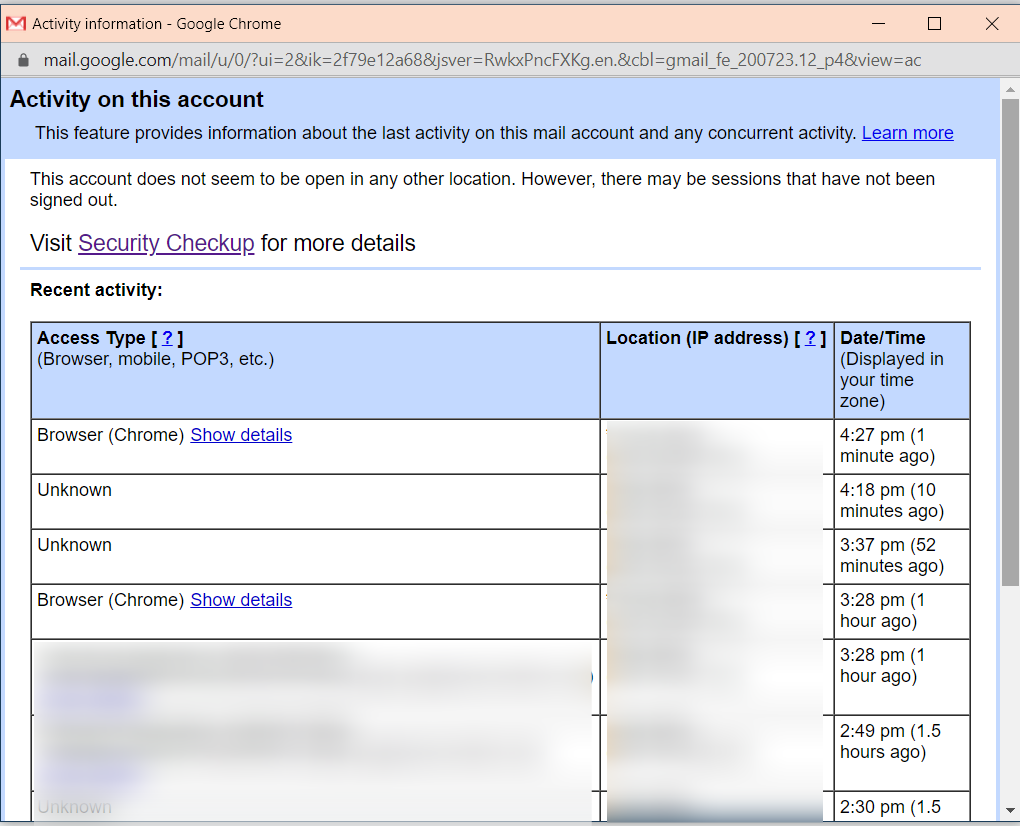The height and width of the screenshot is (826, 1020).
Task: Click the Date/Time column header
Action: (x=883, y=338)
